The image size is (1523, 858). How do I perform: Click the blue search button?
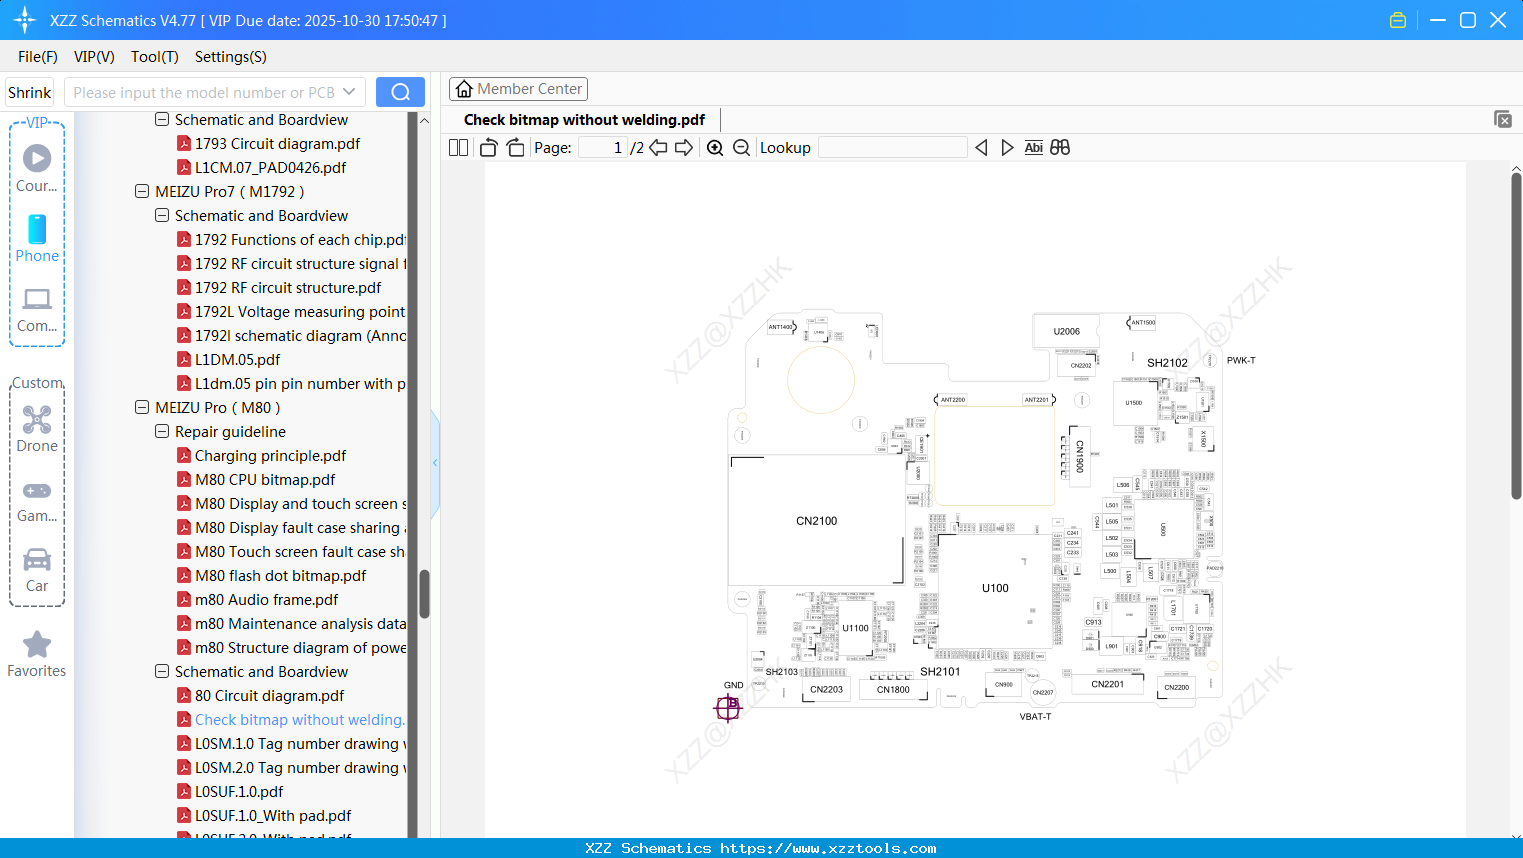point(400,92)
